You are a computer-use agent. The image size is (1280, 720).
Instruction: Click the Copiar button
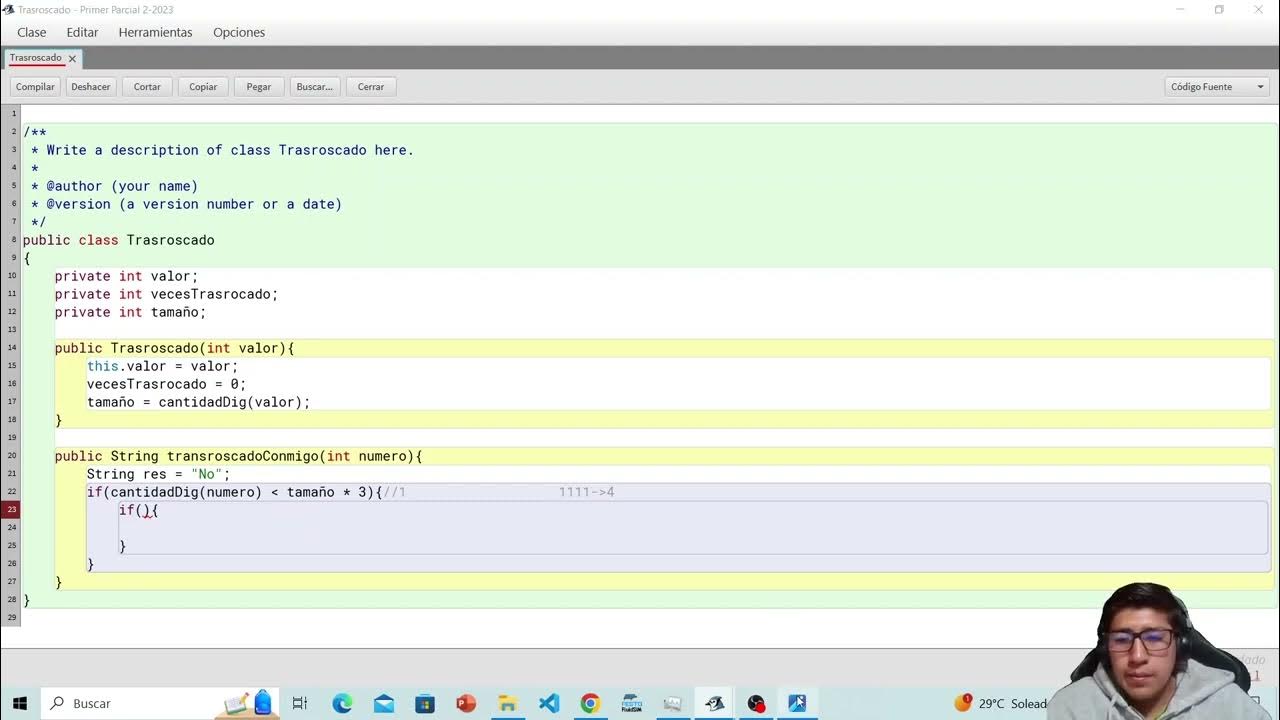tap(203, 87)
